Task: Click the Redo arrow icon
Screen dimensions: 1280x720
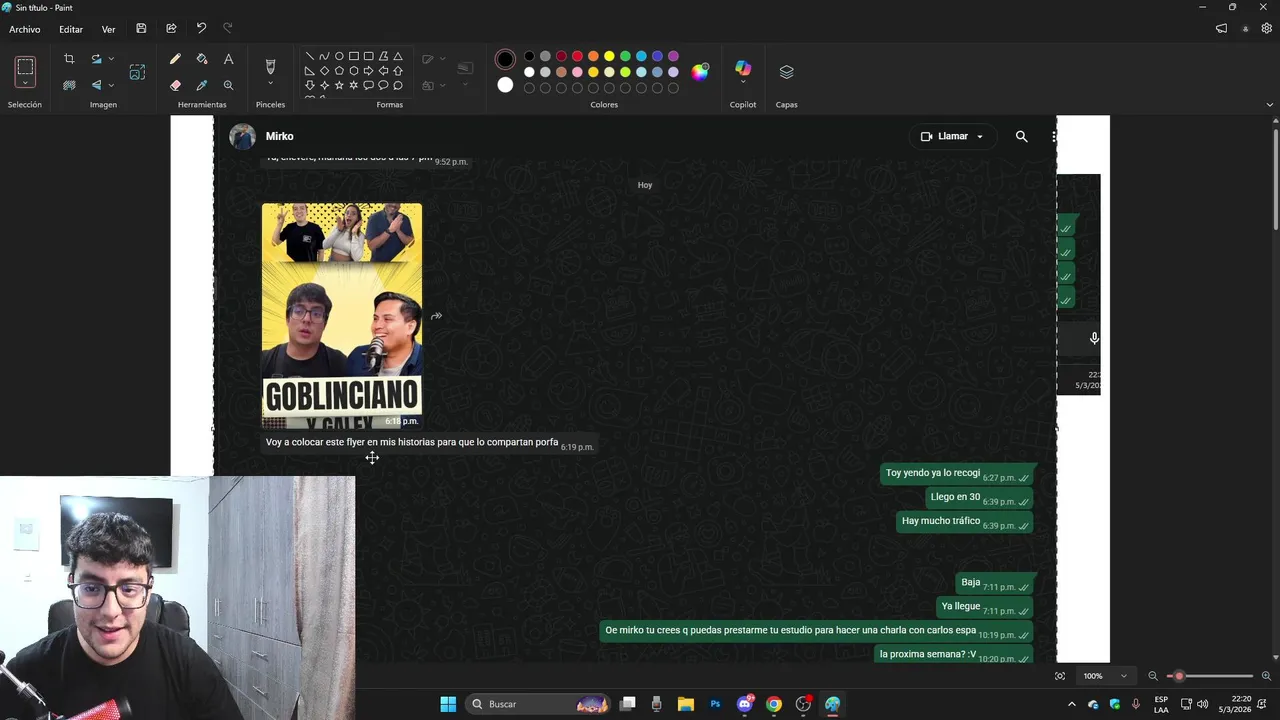Action: pyautogui.click(x=228, y=29)
